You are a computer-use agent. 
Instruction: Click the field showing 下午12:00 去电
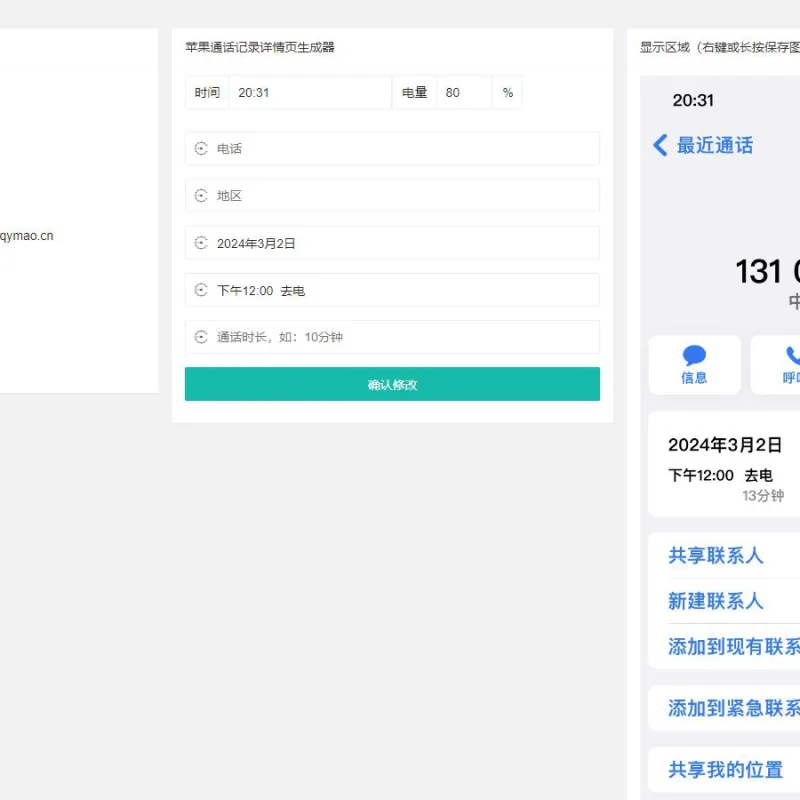point(392,290)
